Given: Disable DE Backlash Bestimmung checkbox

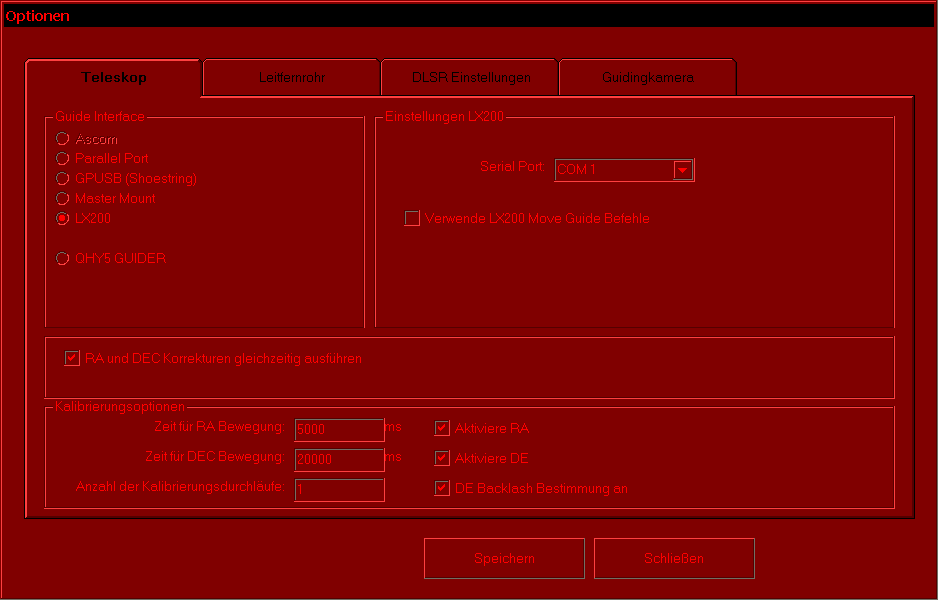Looking at the screenshot, I should [442, 489].
